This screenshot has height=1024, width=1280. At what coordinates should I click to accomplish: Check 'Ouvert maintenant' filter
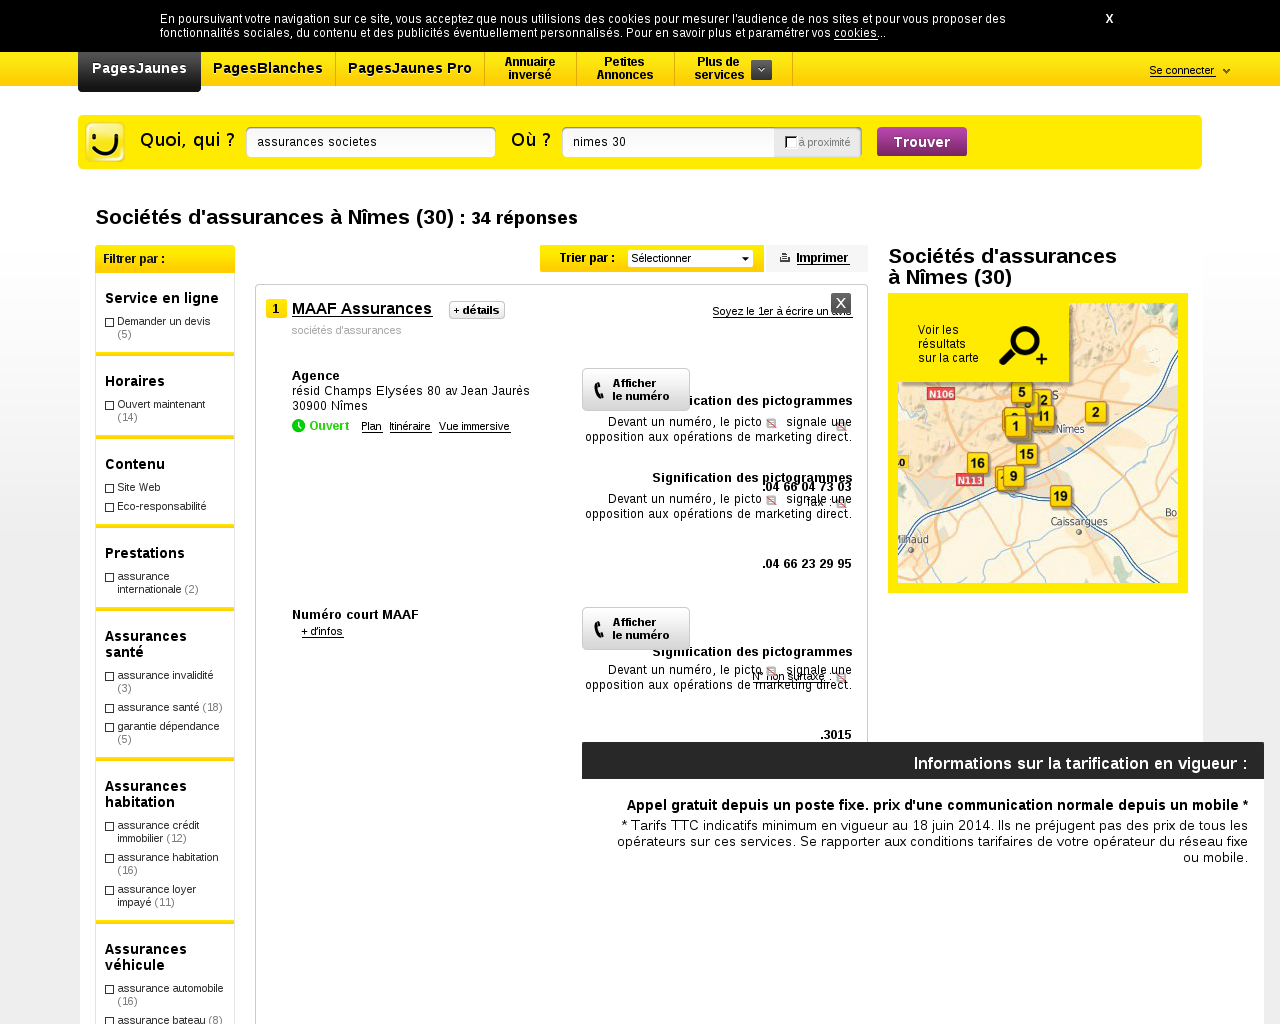(x=110, y=405)
